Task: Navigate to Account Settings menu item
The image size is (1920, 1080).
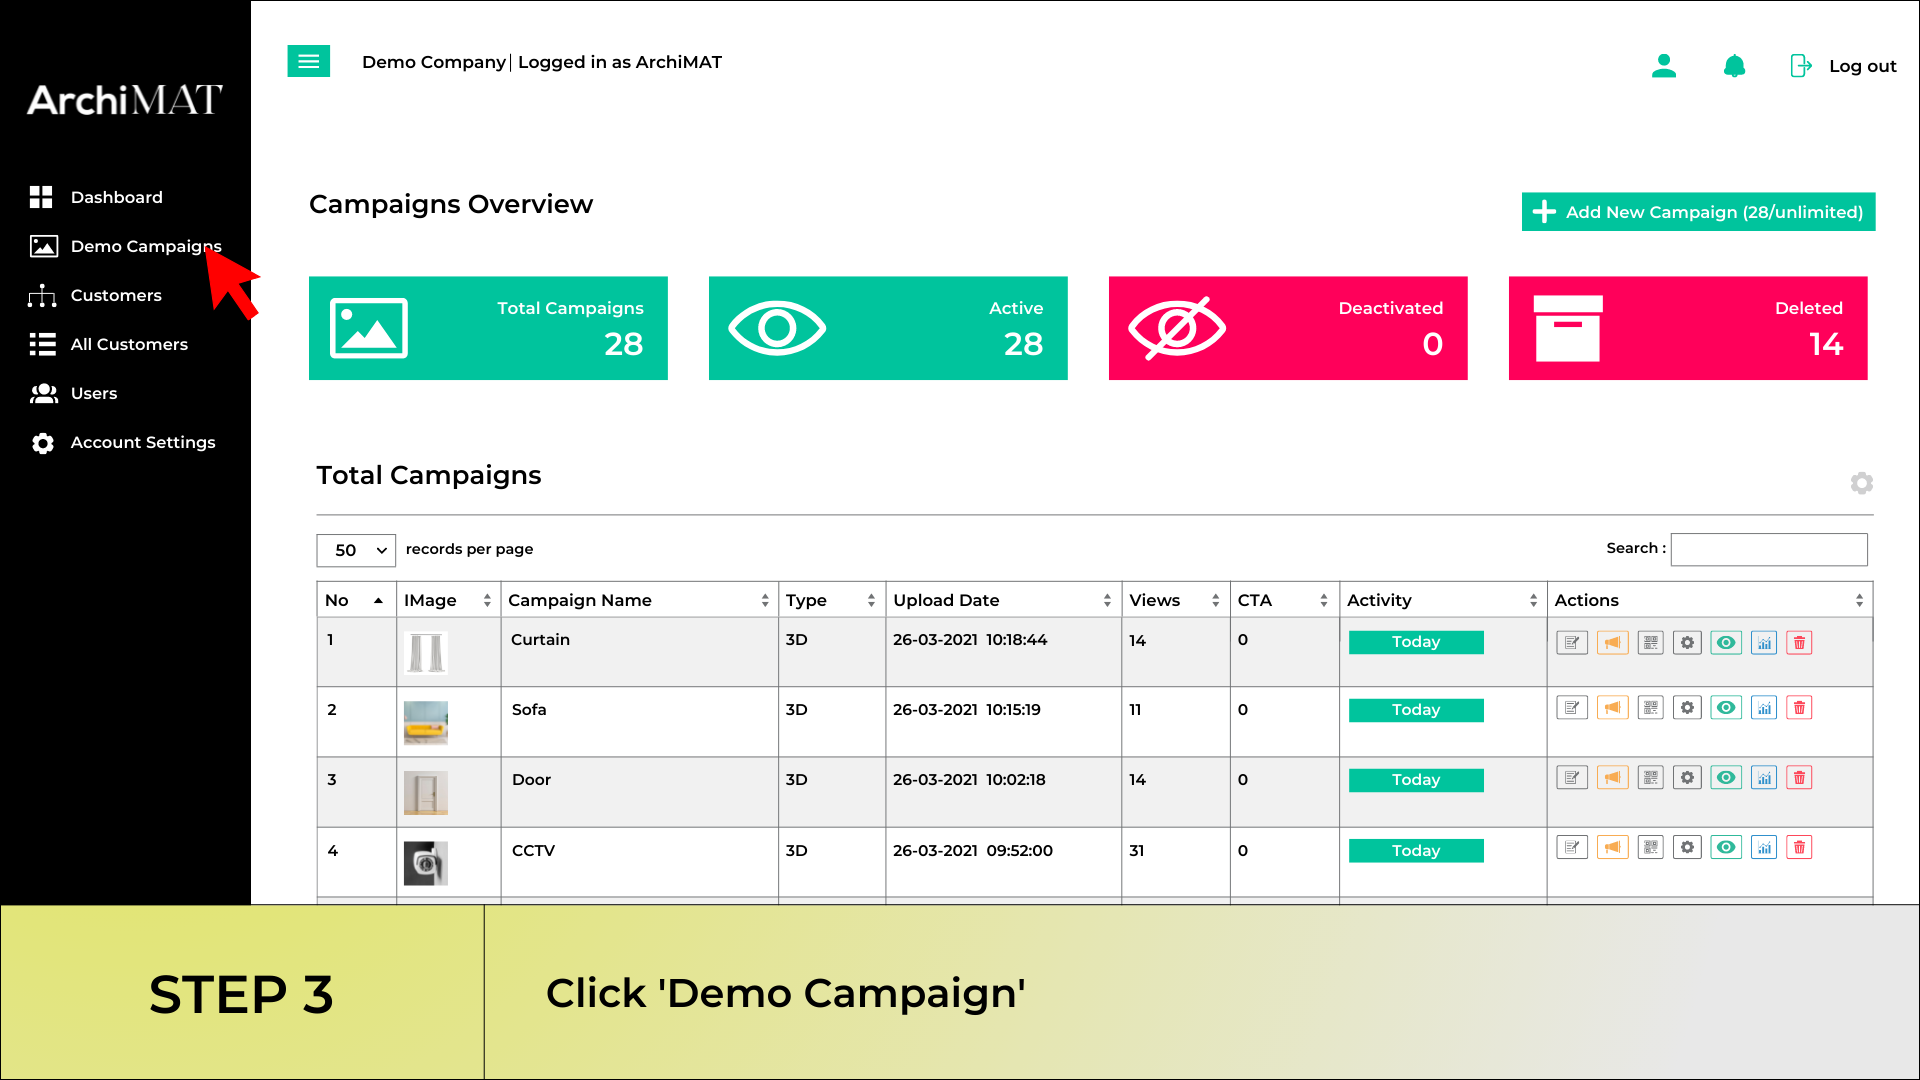Action: [x=143, y=442]
